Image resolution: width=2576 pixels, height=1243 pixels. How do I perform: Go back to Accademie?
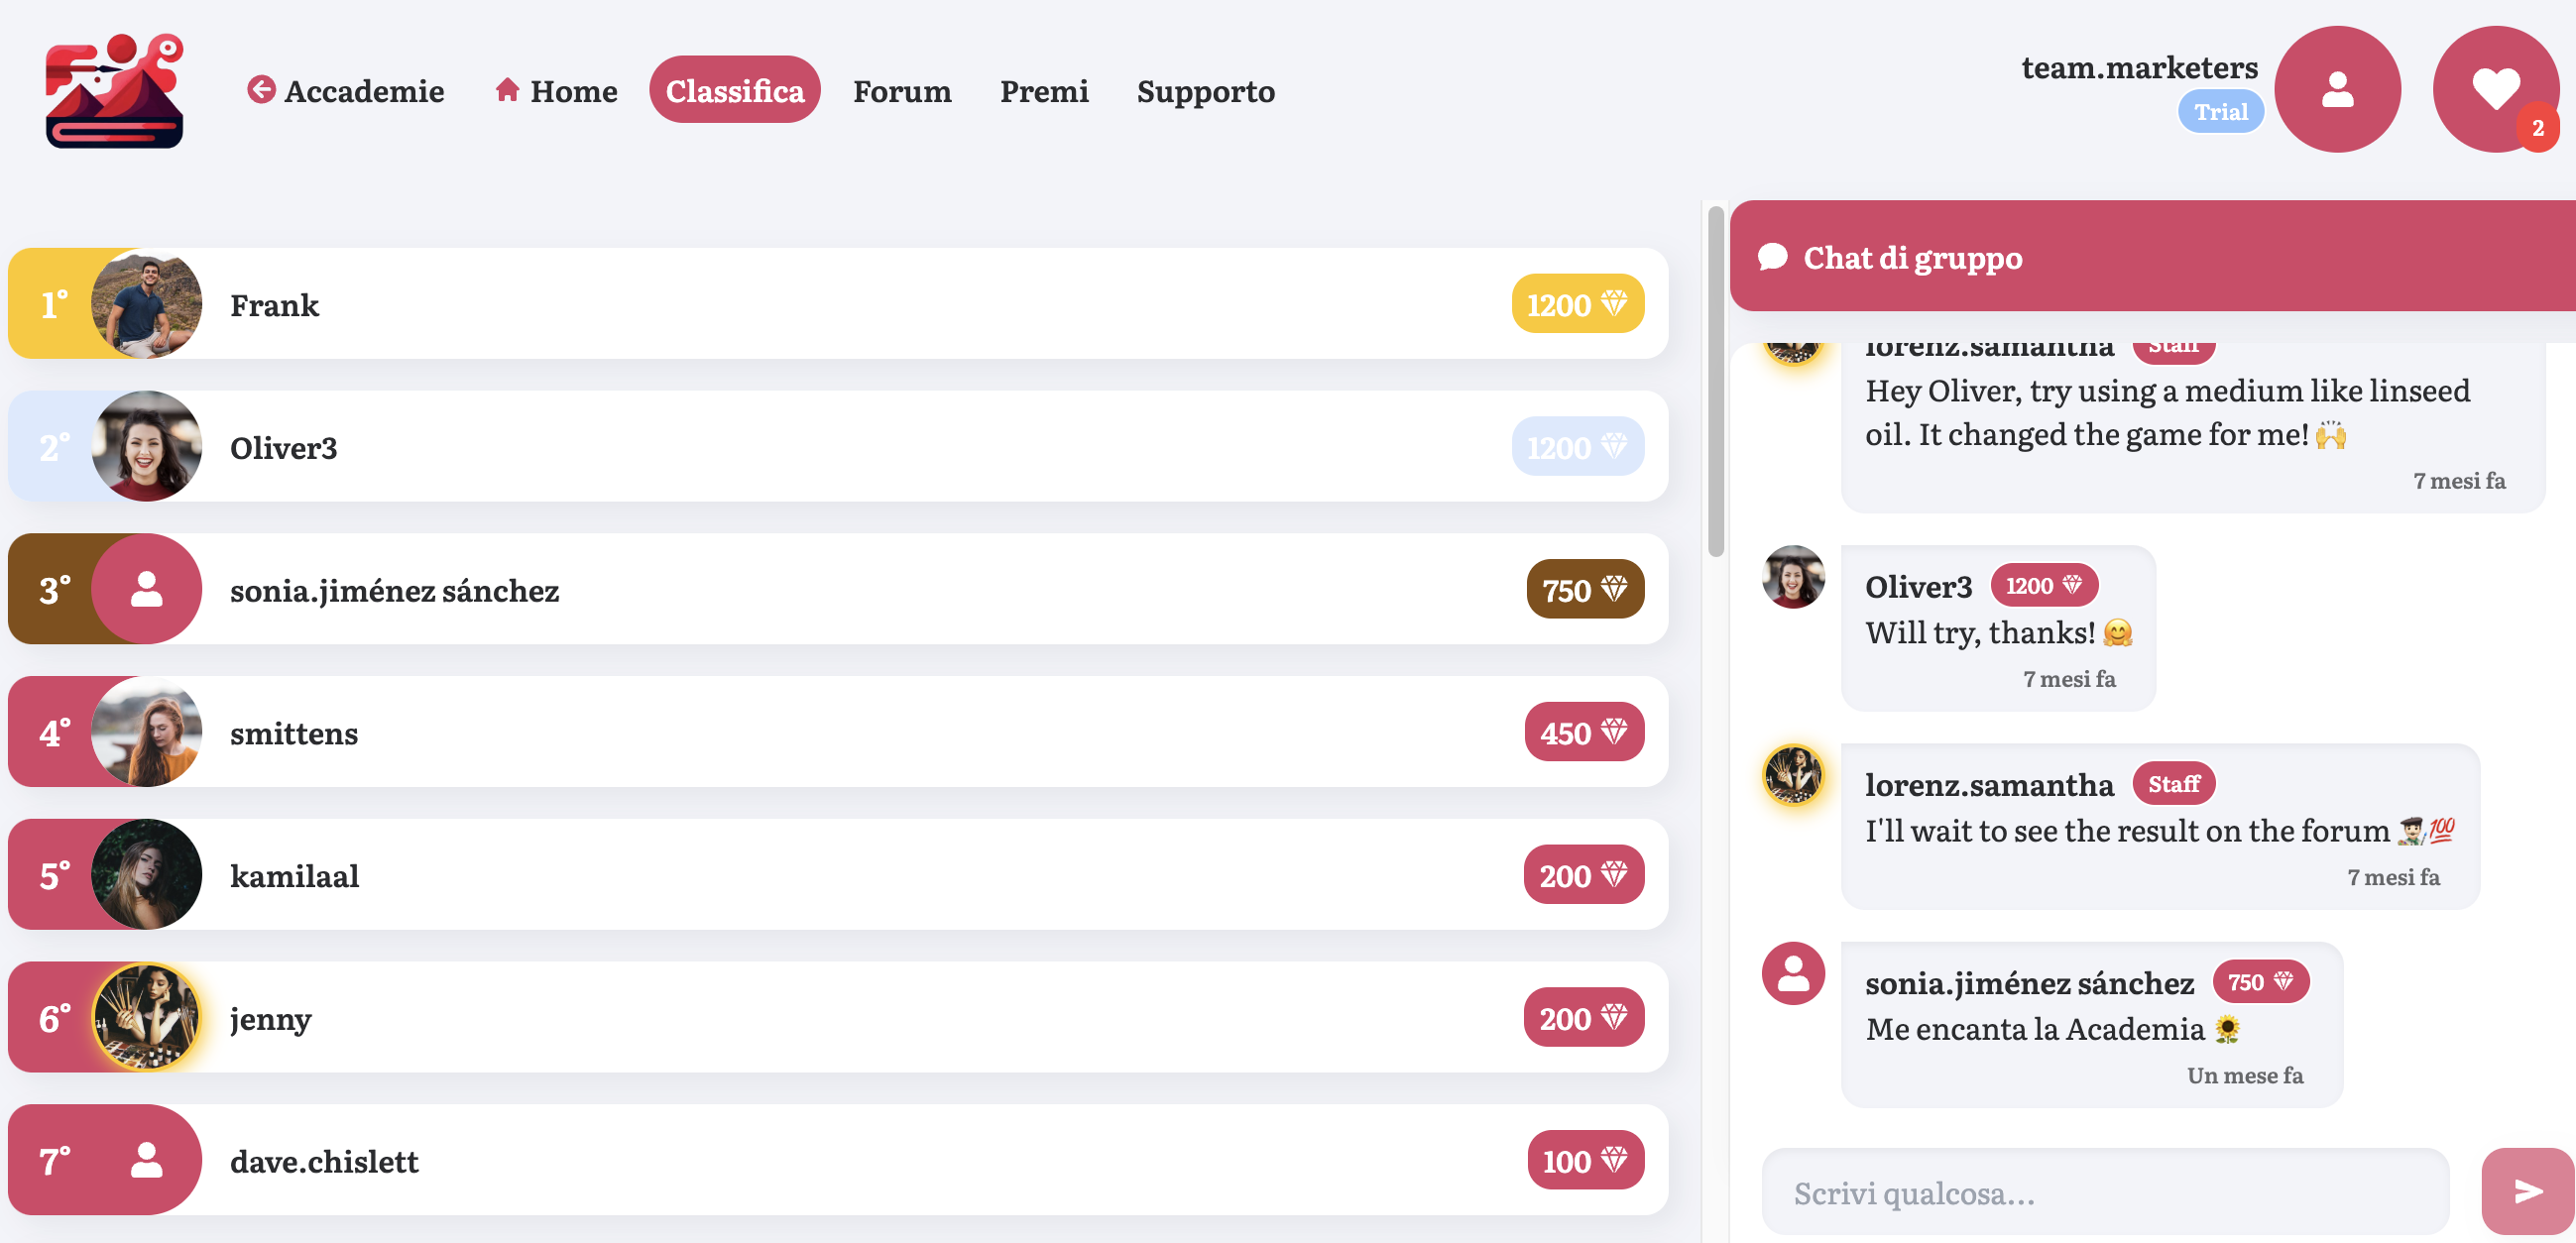pos(346,91)
